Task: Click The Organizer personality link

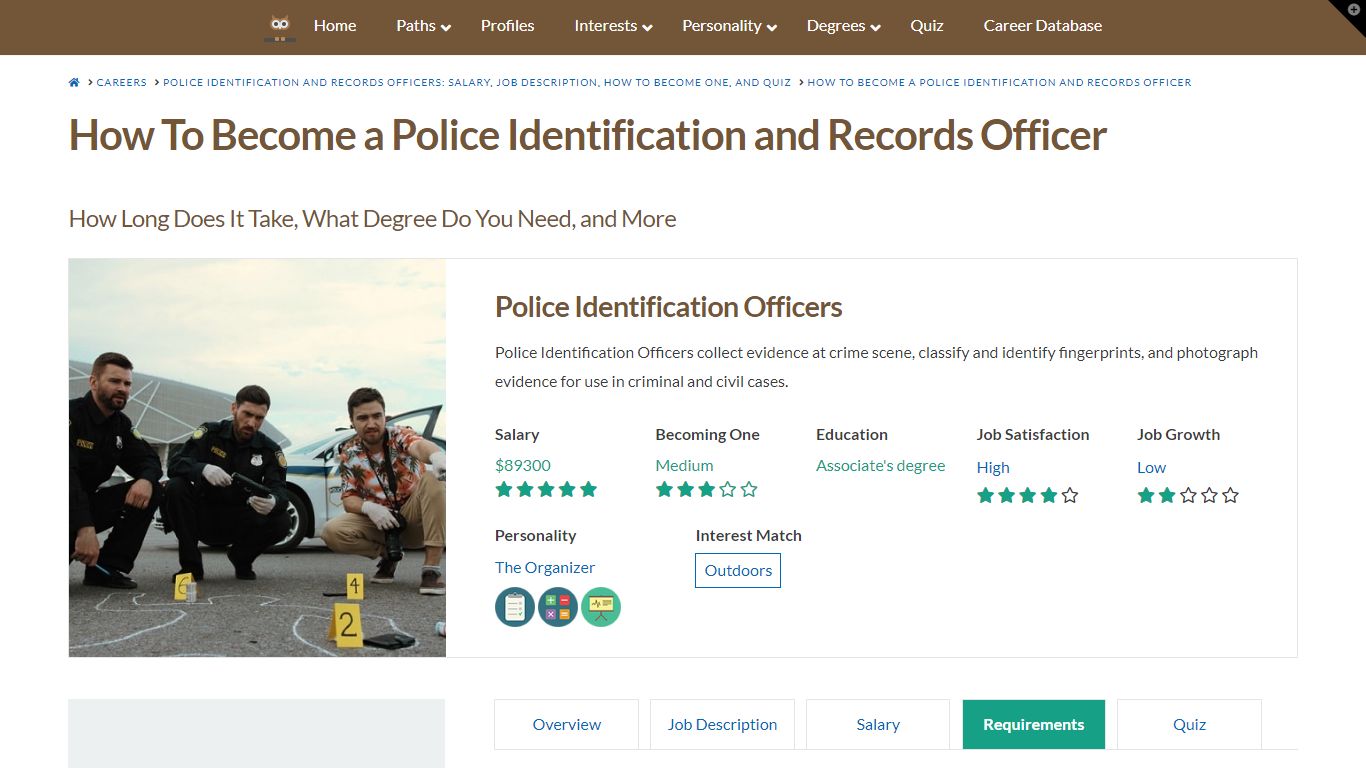Action: click(x=545, y=567)
